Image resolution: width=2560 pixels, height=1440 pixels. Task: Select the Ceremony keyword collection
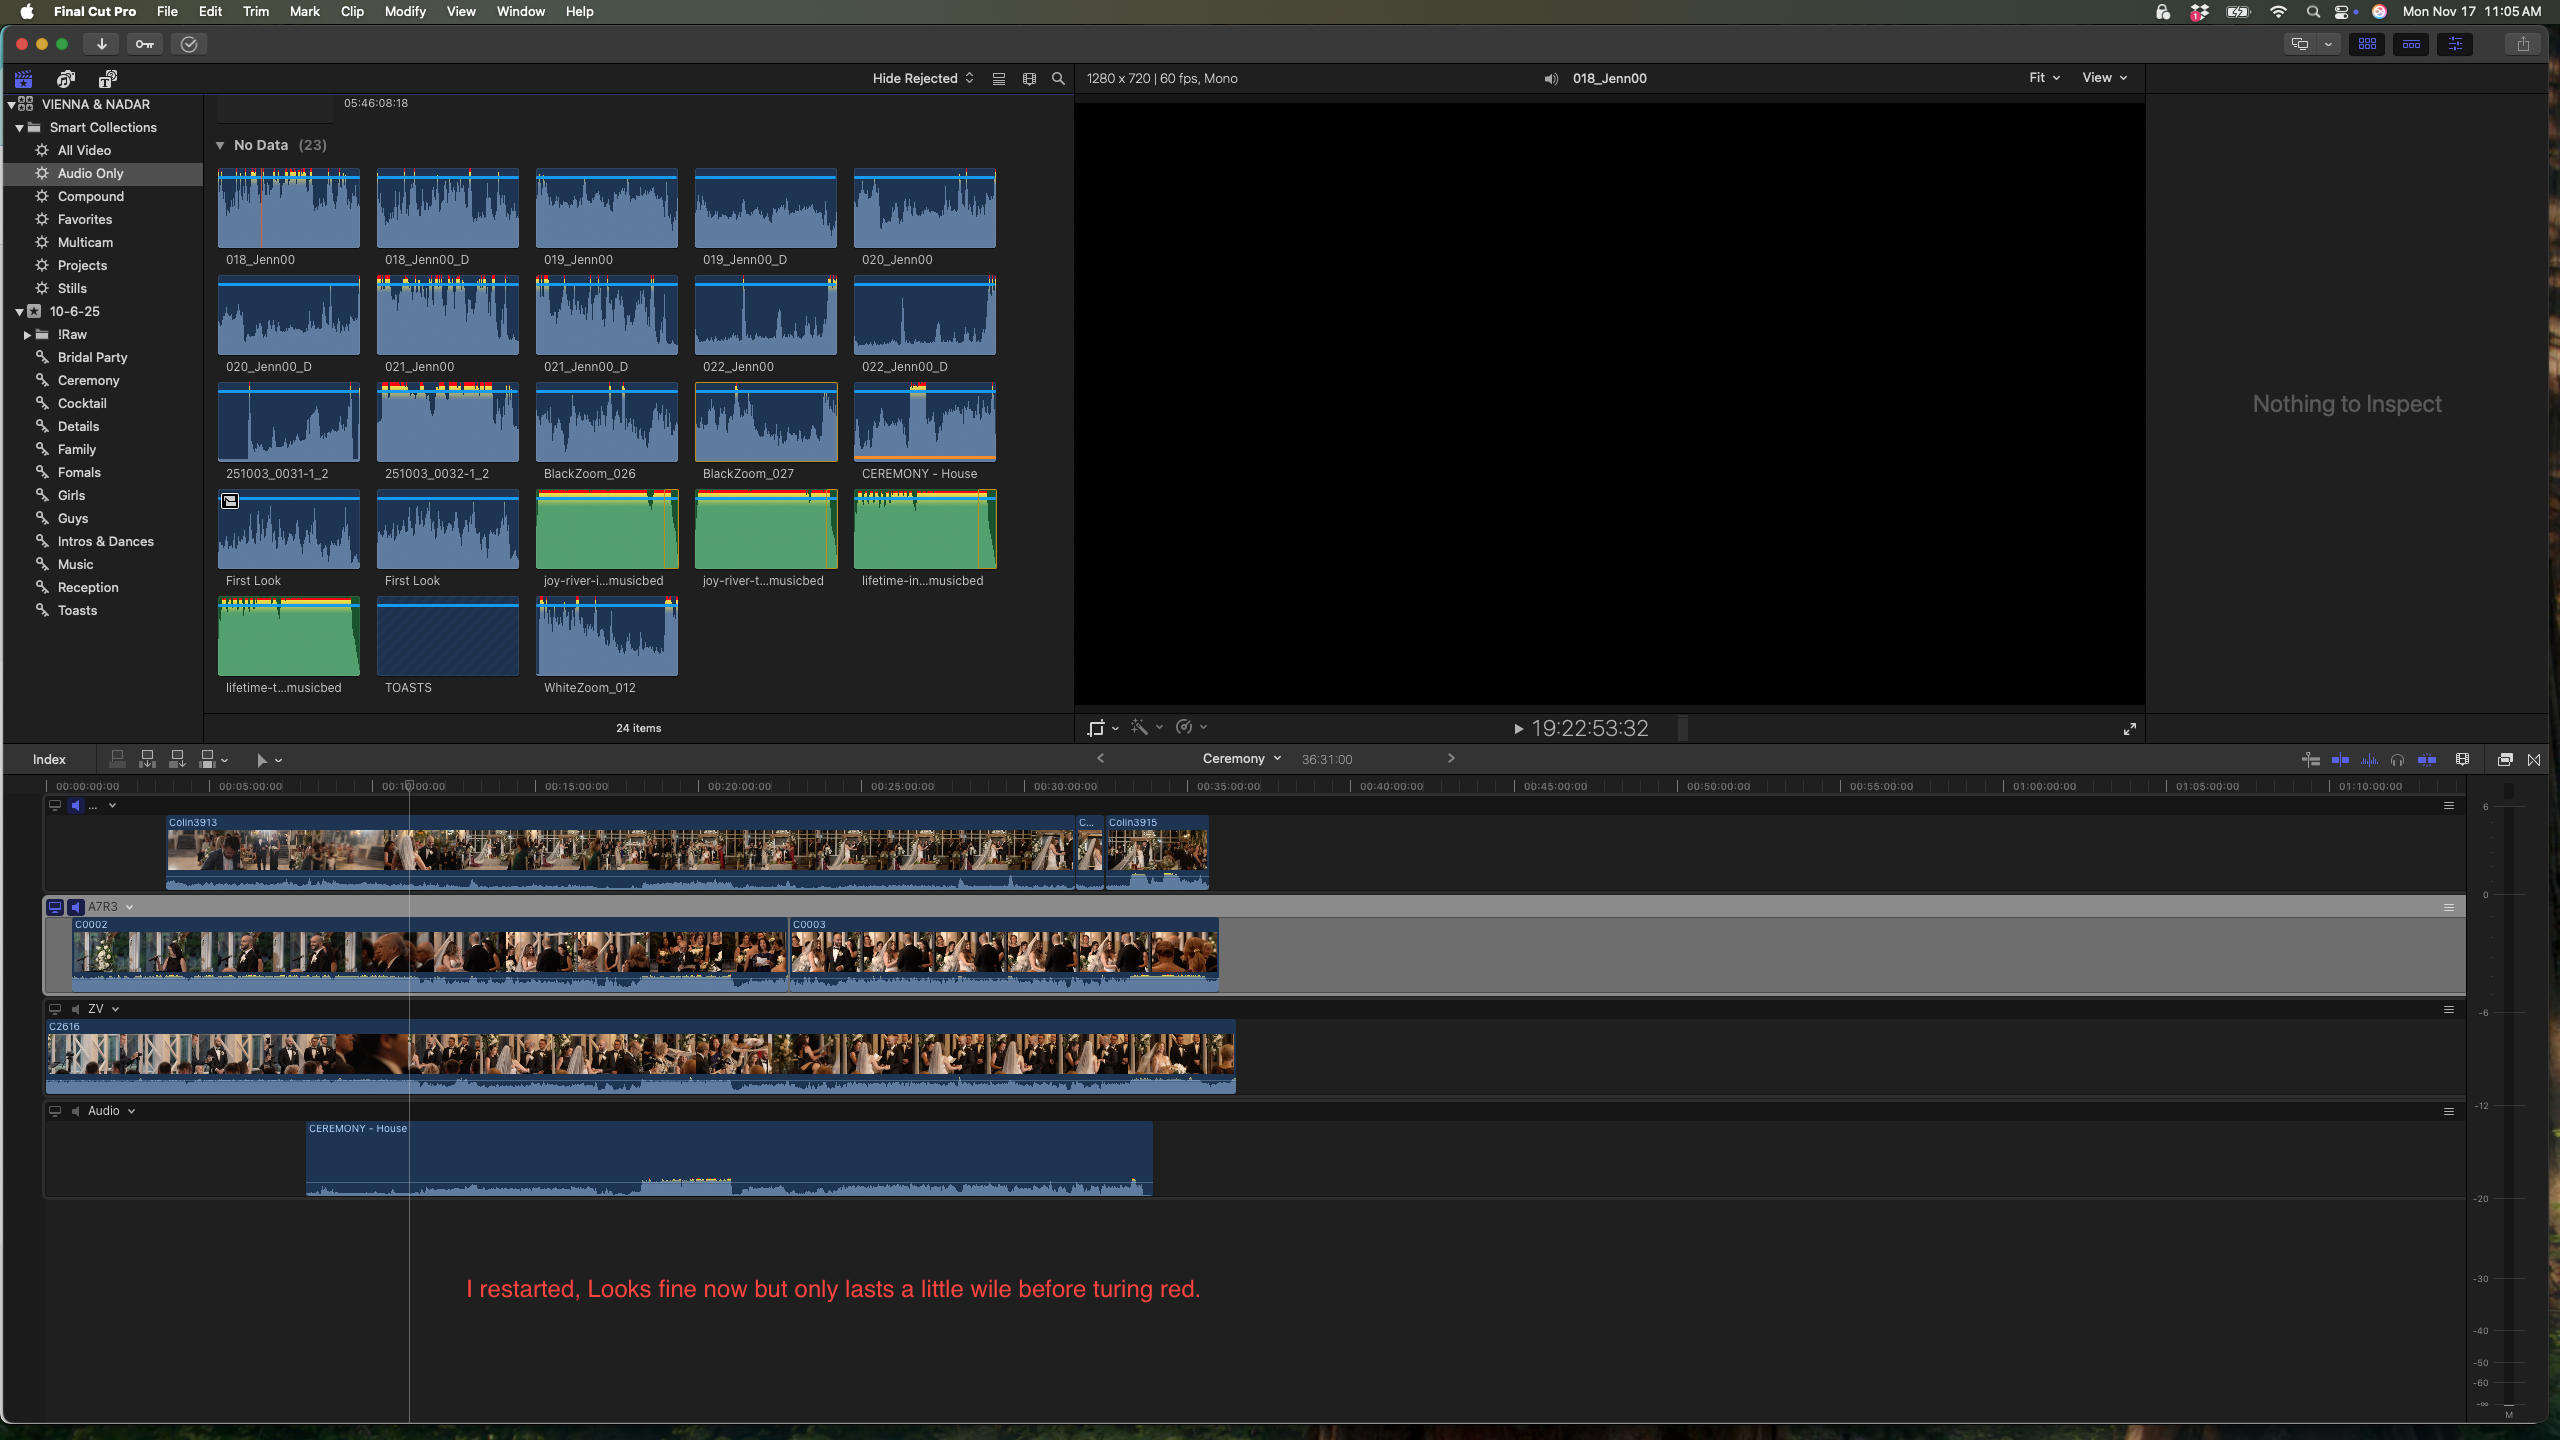tap(88, 381)
